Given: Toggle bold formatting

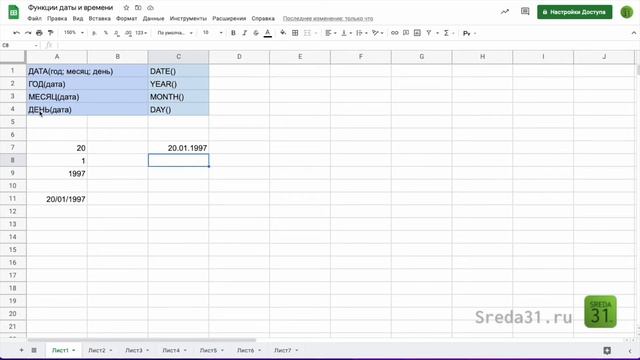Looking at the screenshot, I should click(233, 33).
